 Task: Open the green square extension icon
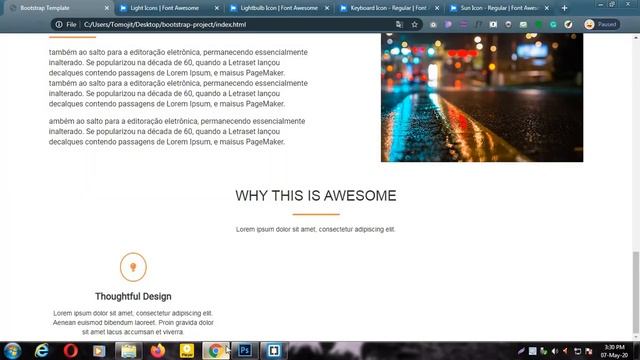click(x=538, y=24)
